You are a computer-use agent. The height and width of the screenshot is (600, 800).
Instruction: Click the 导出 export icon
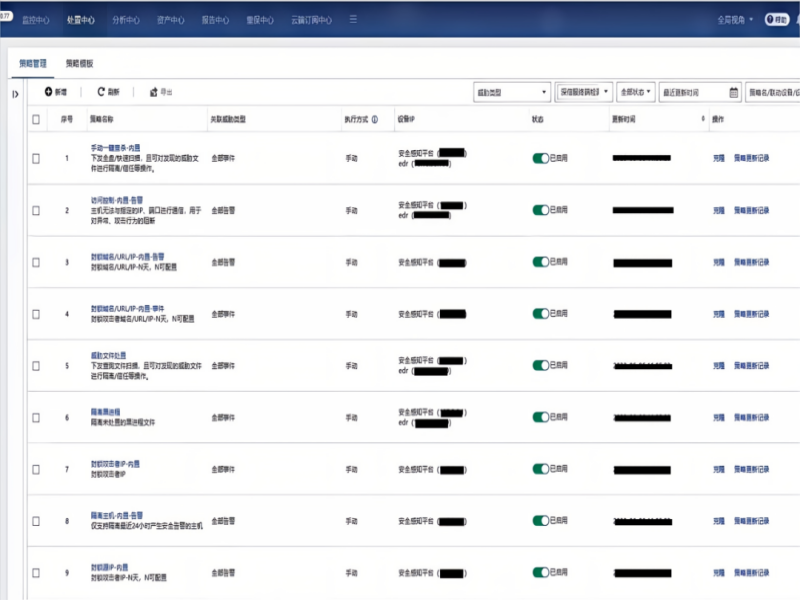(153, 92)
